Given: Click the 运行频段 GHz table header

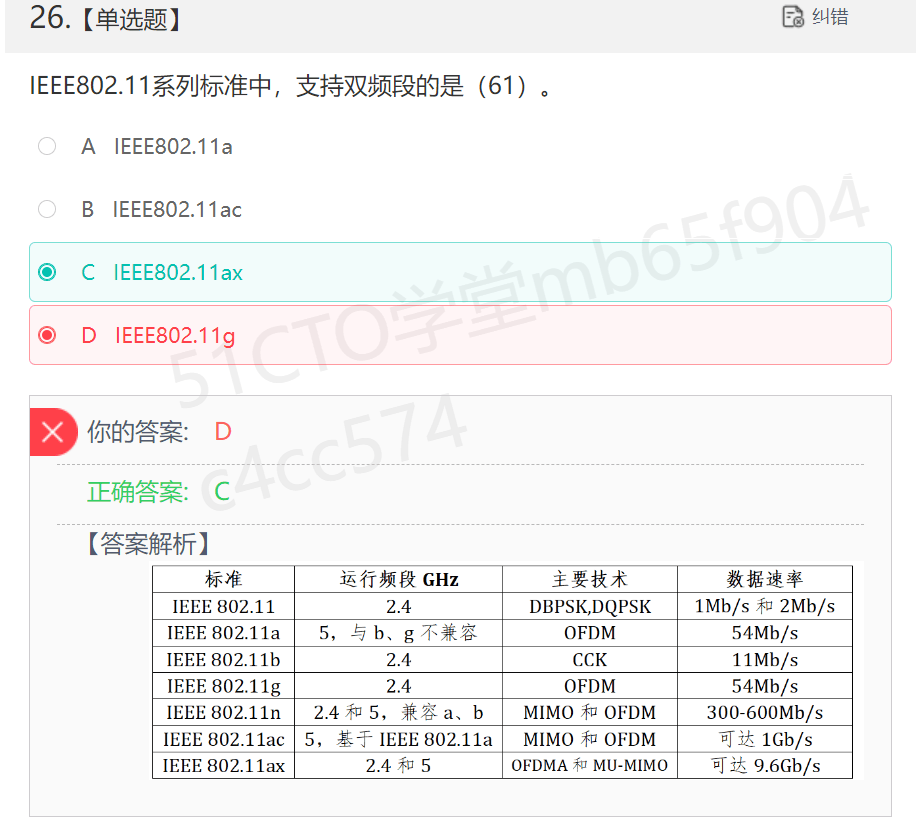Looking at the screenshot, I should (399, 579).
